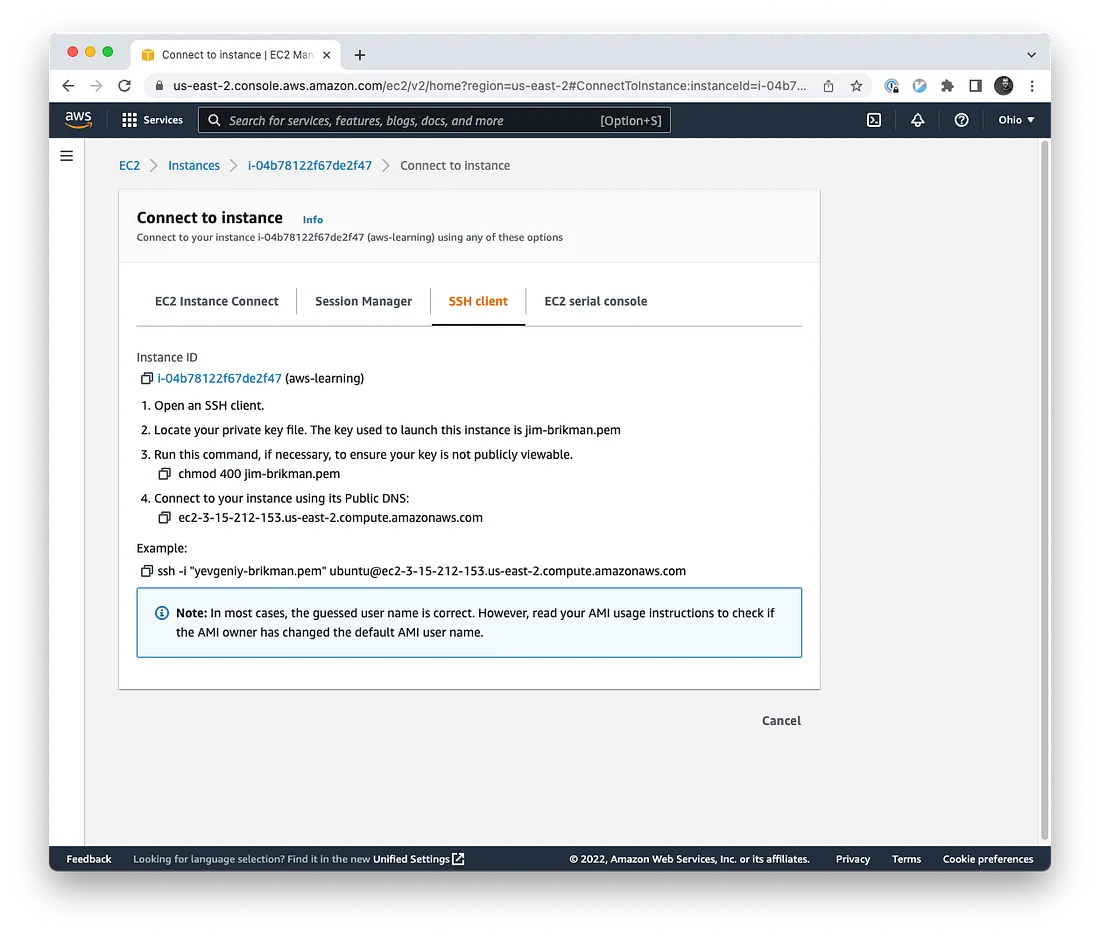Open the hamburger side navigation menu
This screenshot has height=936, width=1100.
pyautogui.click(x=67, y=156)
